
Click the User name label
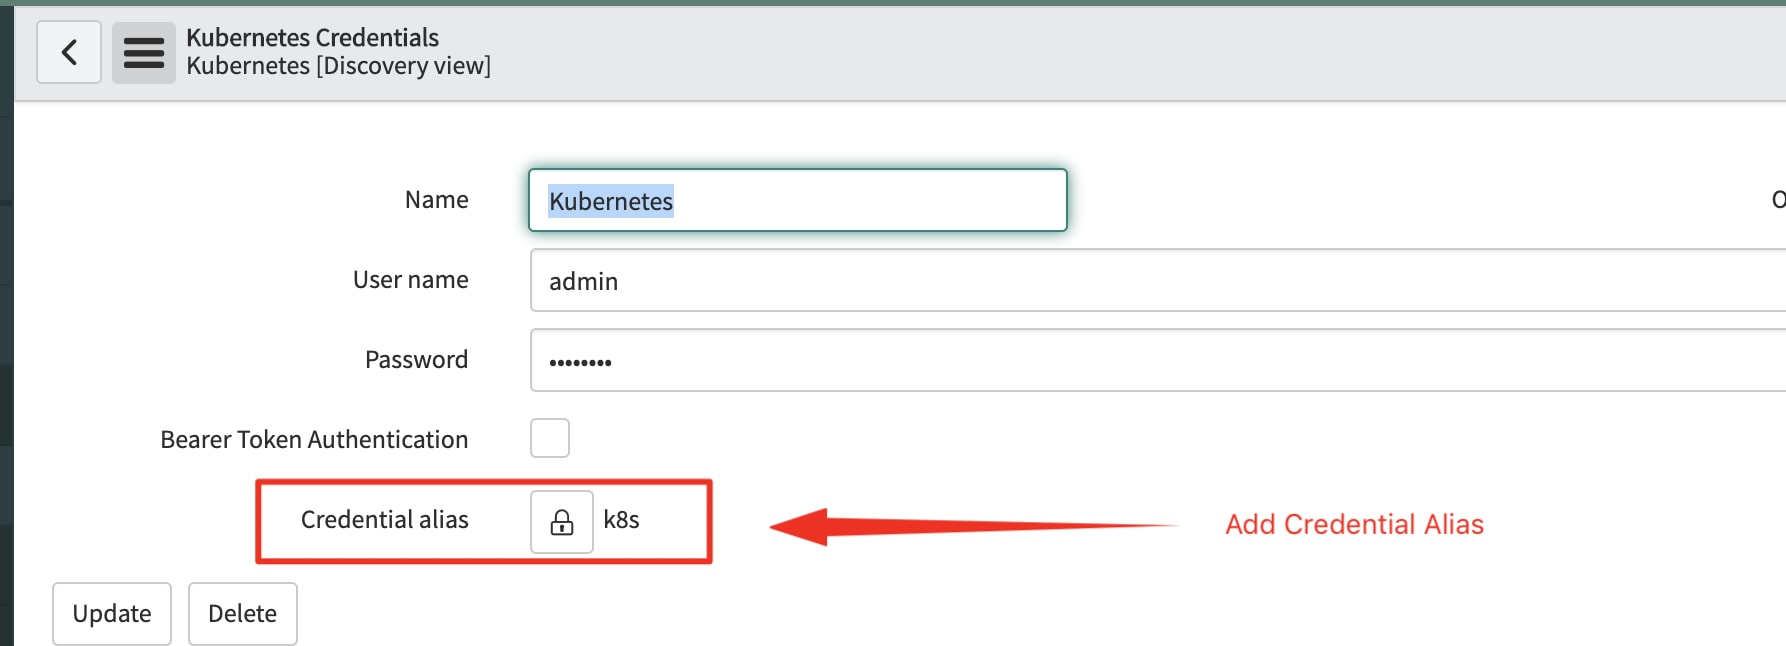click(410, 280)
